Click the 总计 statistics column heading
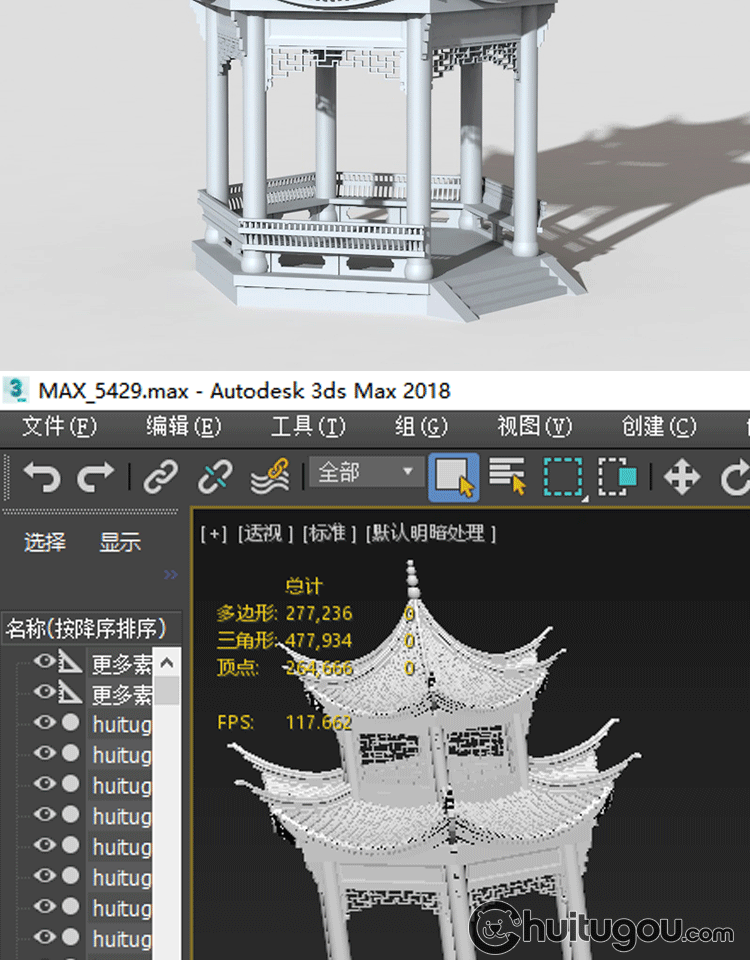 point(304,586)
